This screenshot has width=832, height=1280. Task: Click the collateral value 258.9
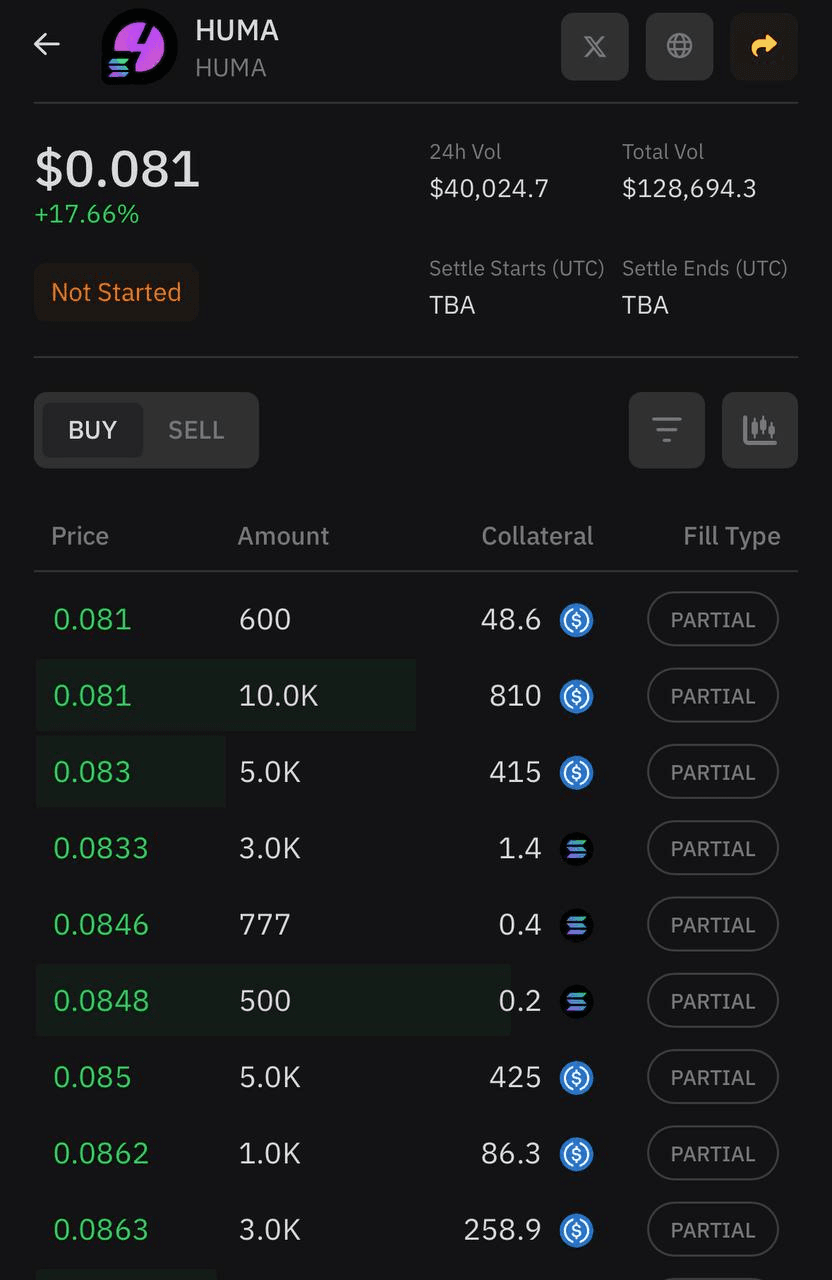(502, 1229)
